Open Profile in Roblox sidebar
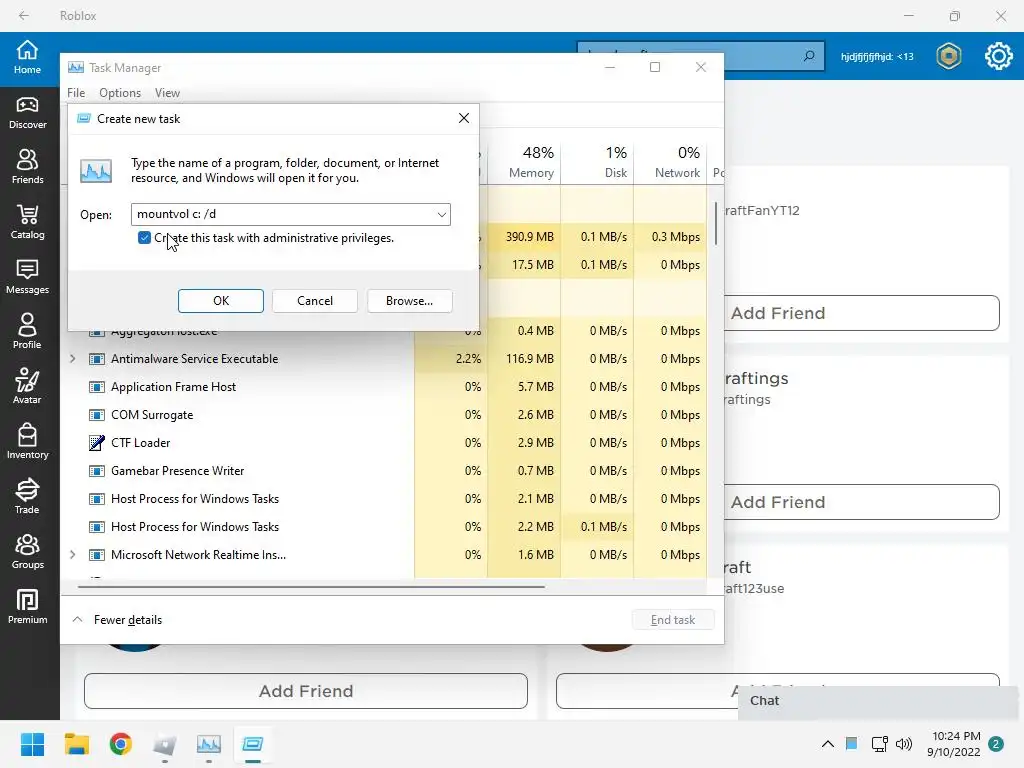 [27, 332]
